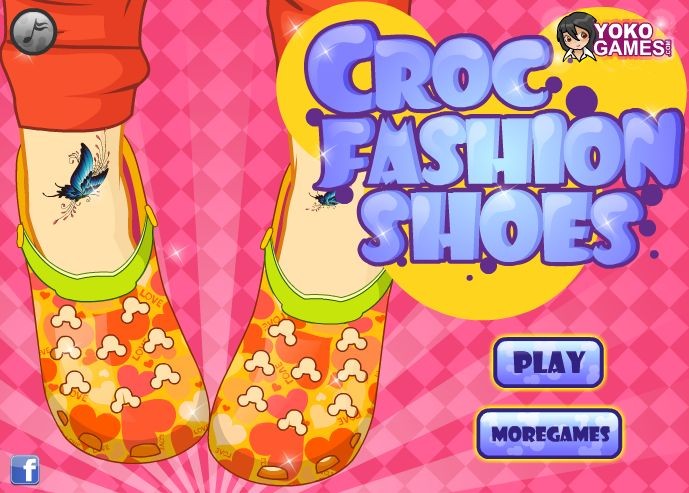
Task: Open the MOREGAMES button
Action: (x=549, y=434)
